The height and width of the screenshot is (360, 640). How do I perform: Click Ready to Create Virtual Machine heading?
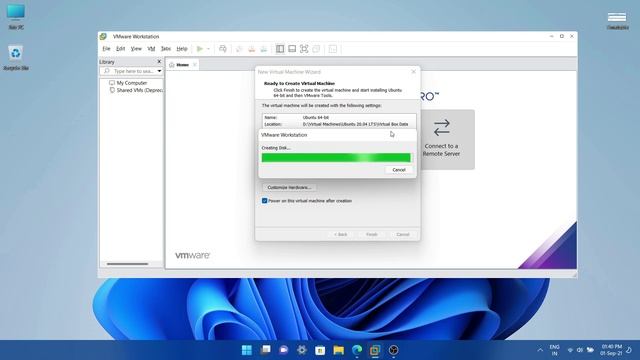(299, 83)
